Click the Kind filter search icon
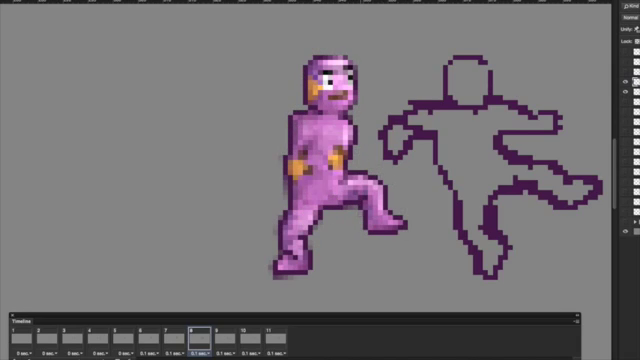This screenshot has width=640, height=360. [x=626, y=7]
